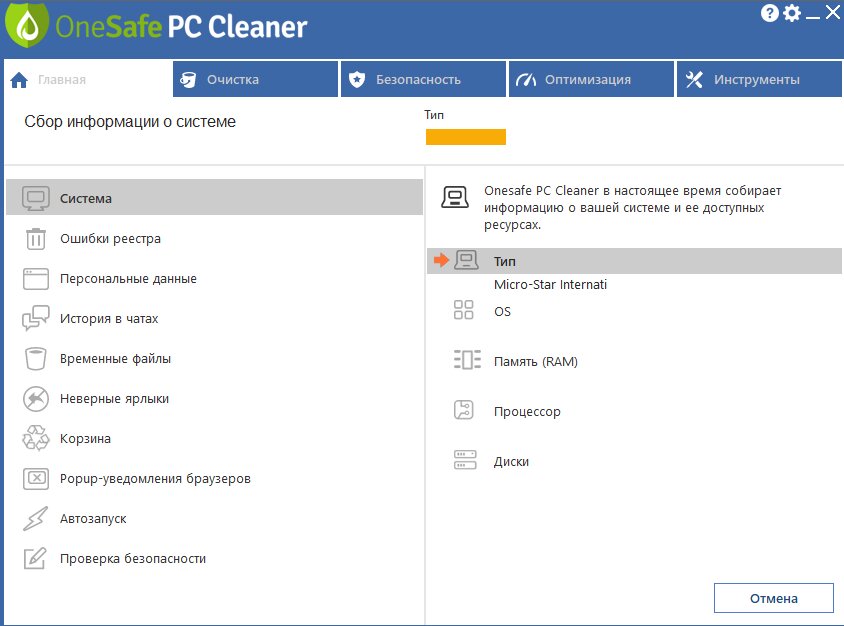Screen dimensions: 844x626
Task: Open the Инструменты tab
Action: 759,79
